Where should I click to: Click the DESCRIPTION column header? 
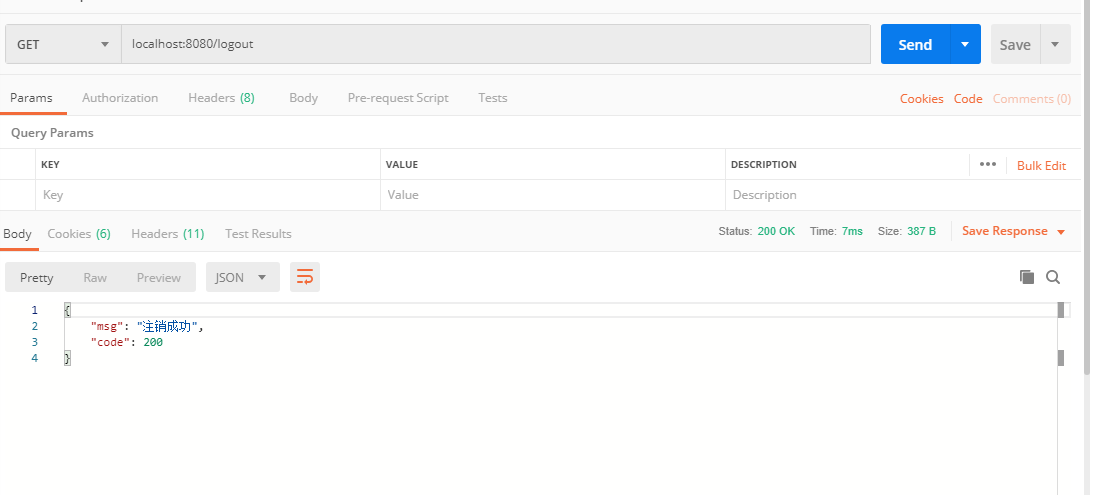(x=763, y=165)
